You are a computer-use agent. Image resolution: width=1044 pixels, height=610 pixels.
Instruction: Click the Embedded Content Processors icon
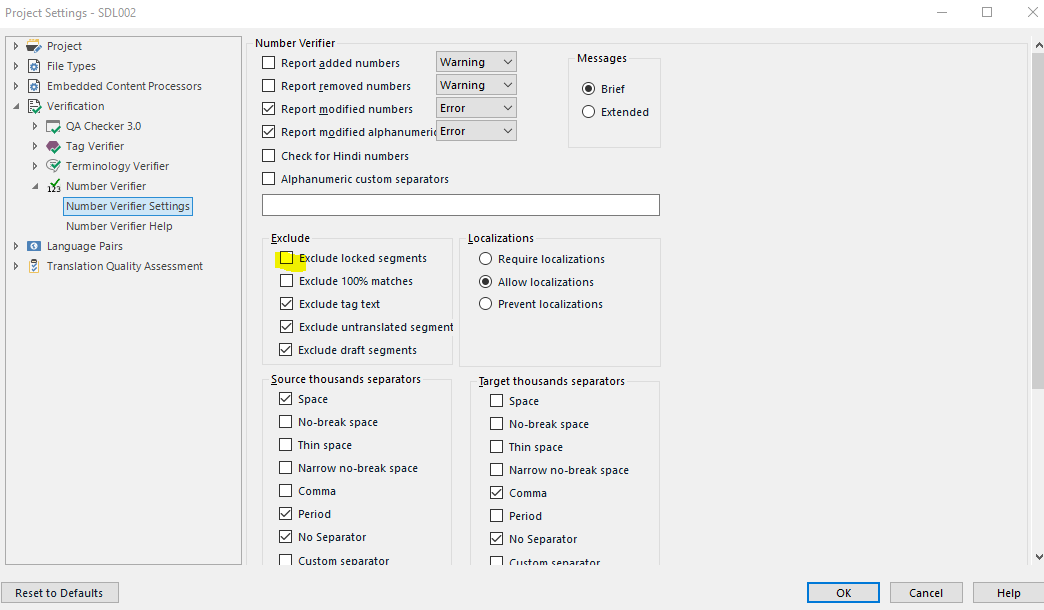[33, 86]
